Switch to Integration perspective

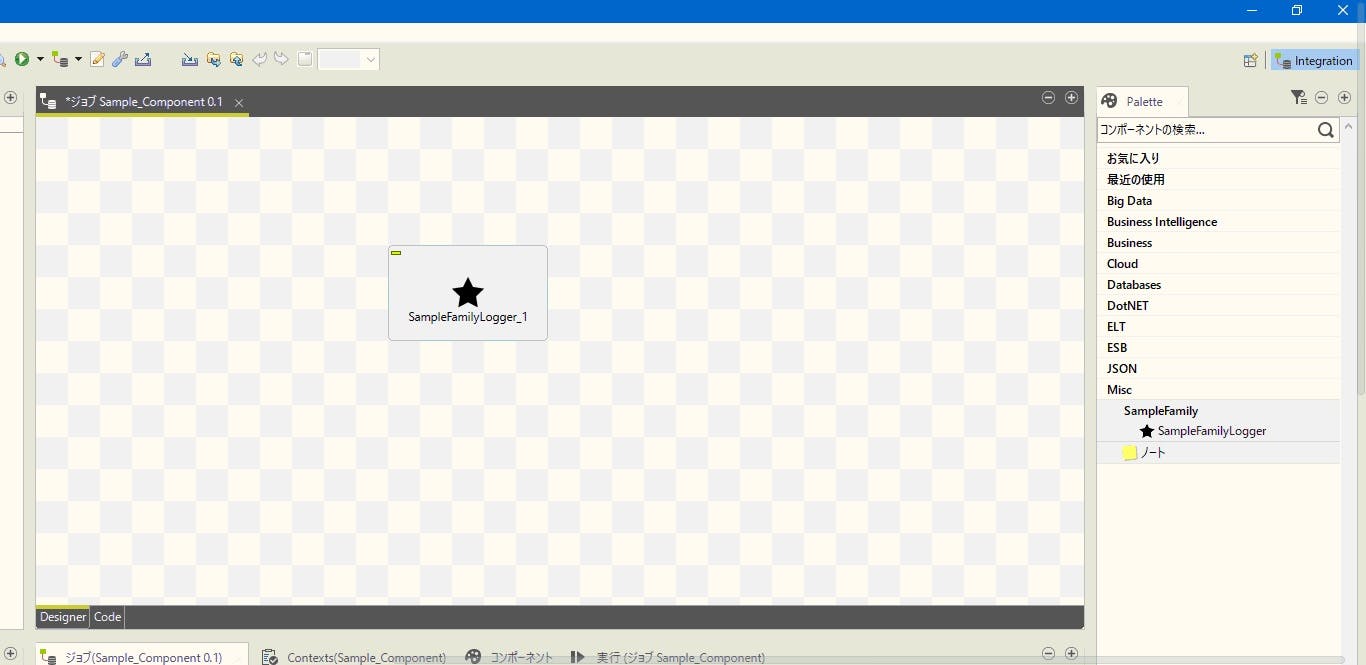pos(1313,61)
